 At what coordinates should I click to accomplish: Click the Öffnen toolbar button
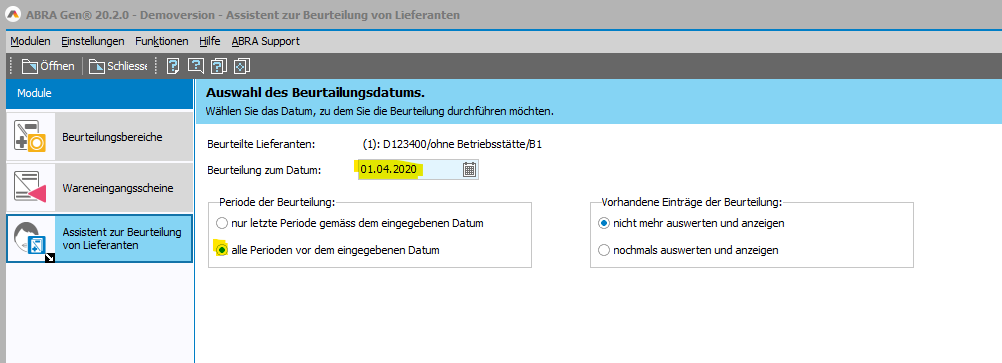click(x=48, y=66)
